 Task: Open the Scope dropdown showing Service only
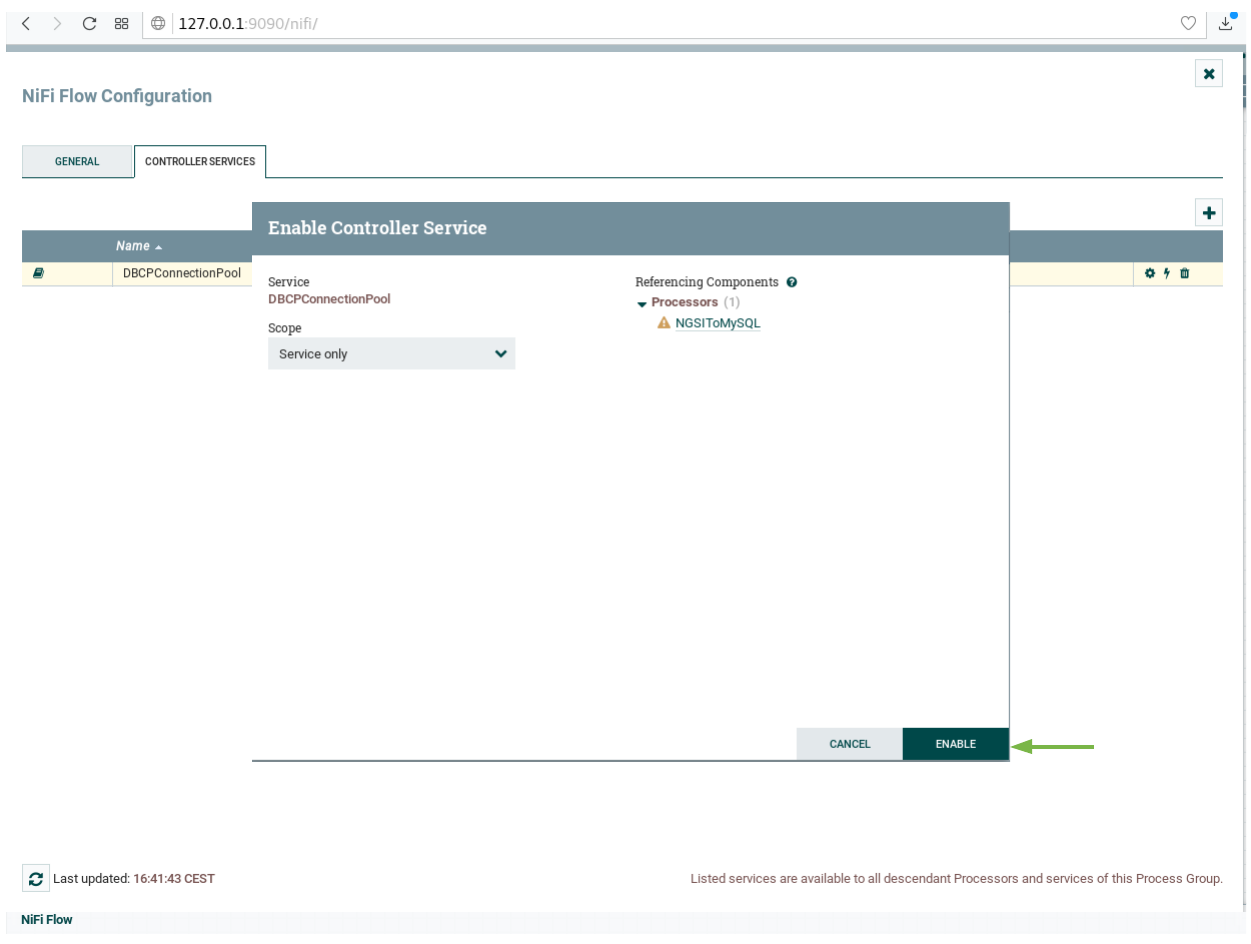tap(391, 354)
